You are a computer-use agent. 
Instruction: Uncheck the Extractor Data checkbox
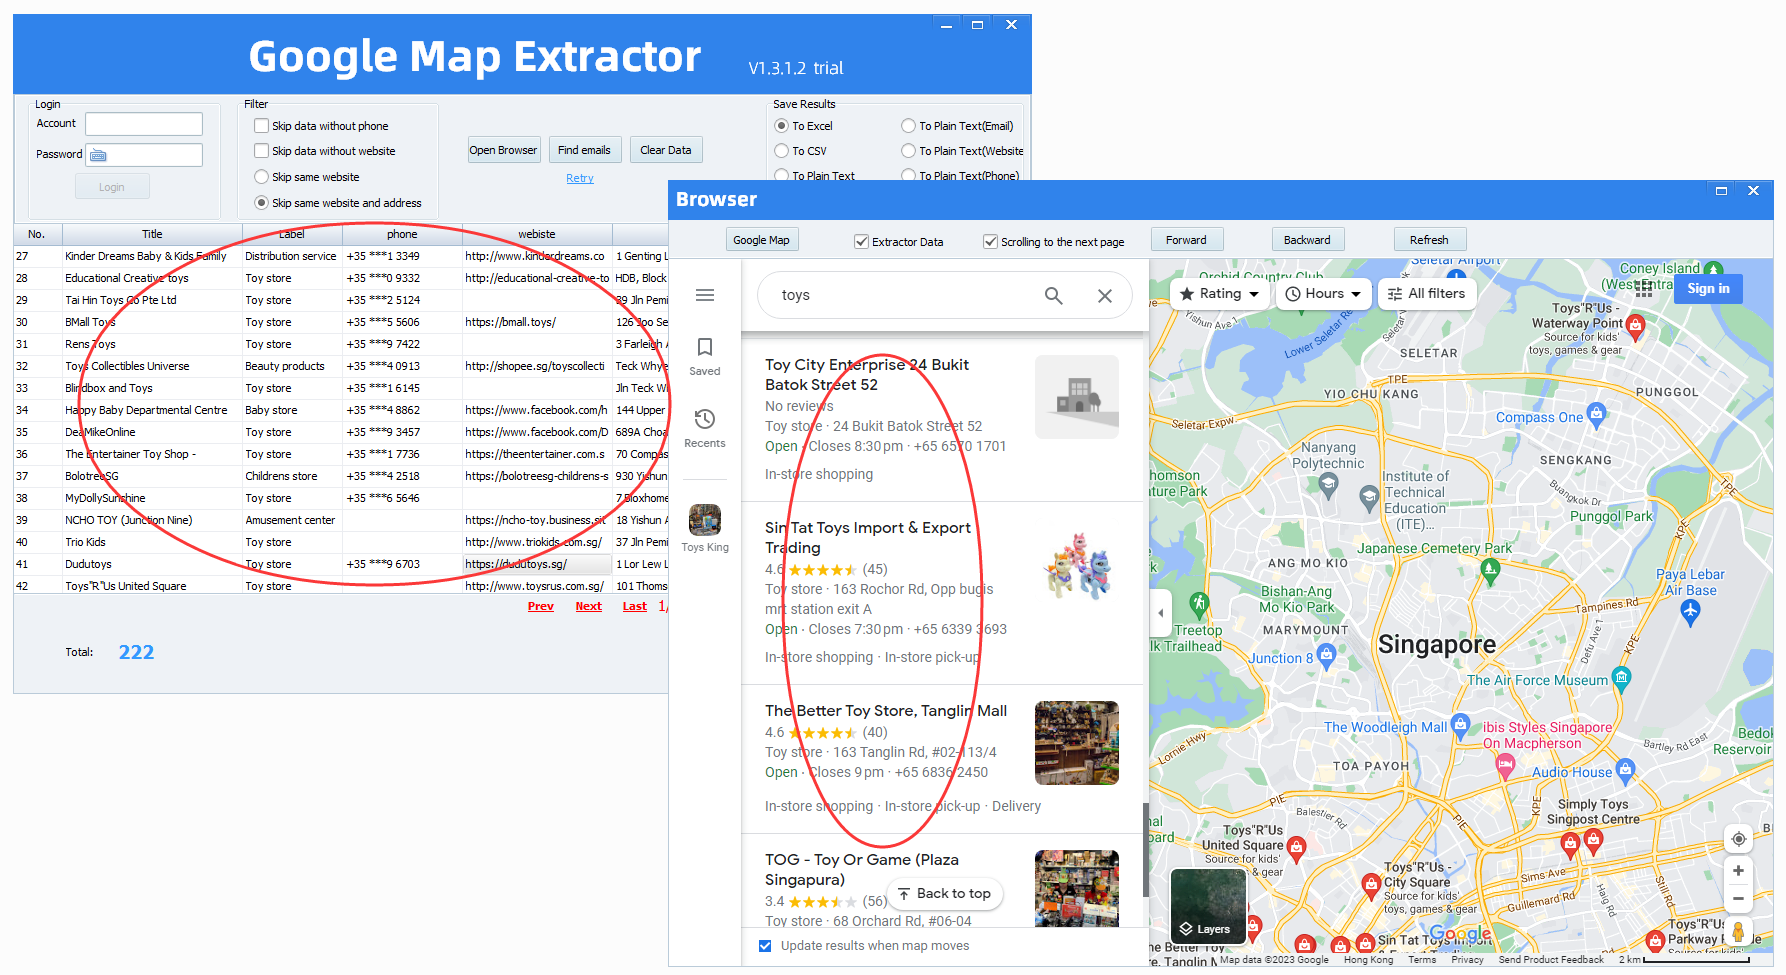coord(861,242)
